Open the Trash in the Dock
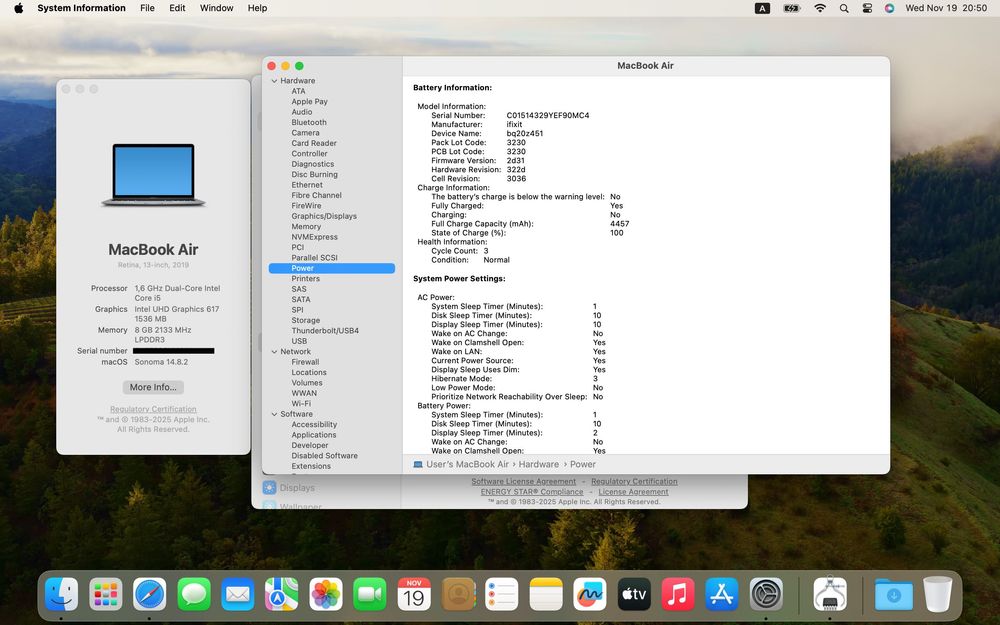 point(938,594)
